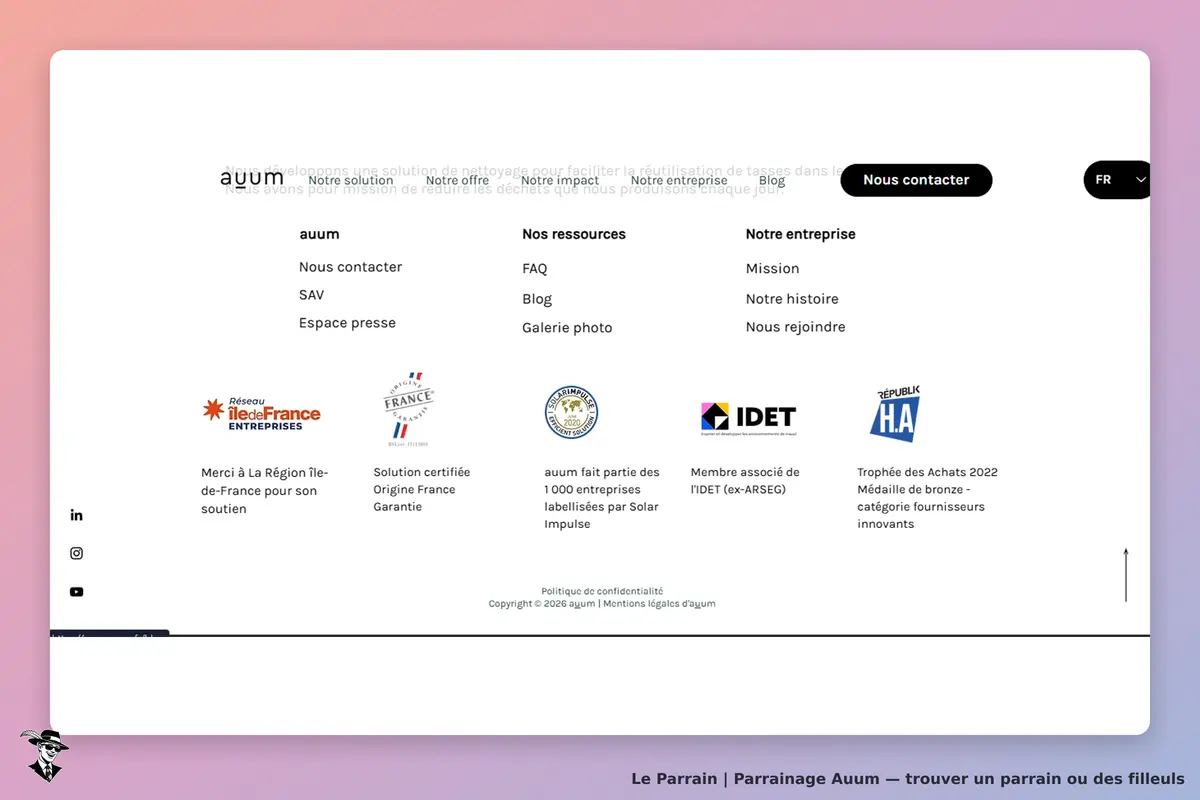Image resolution: width=1200 pixels, height=800 pixels.
Task: Open the Nous rejoindre link
Action: pyautogui.click(x=796, y=327)
